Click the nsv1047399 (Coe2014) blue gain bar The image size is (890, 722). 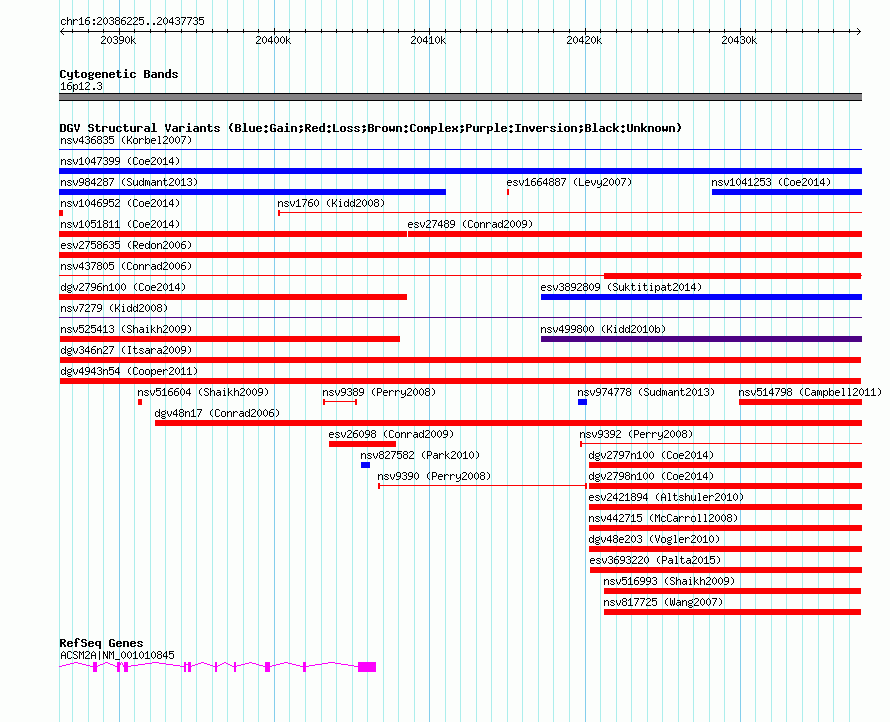coord(460,171)
